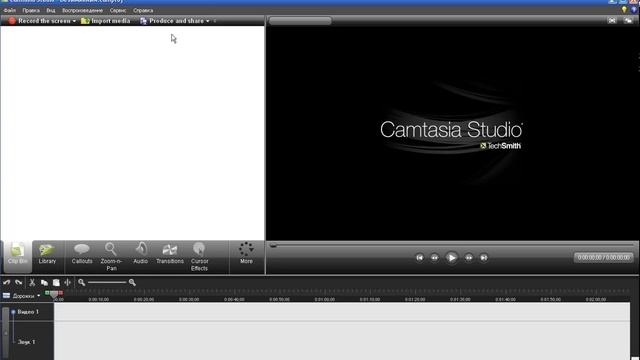This screenshot has width=640, height=360.
Task: Click the preview seek bar handle
Action: pyautogui.click(x=273, y=245)
